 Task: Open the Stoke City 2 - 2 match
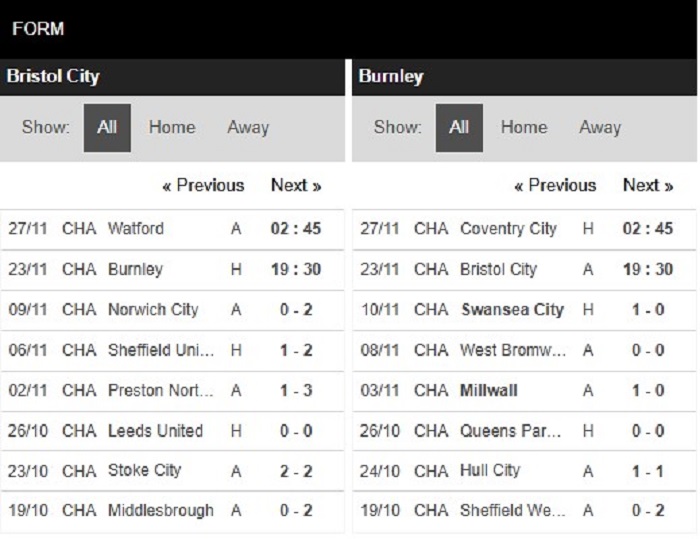click(172, 471)
